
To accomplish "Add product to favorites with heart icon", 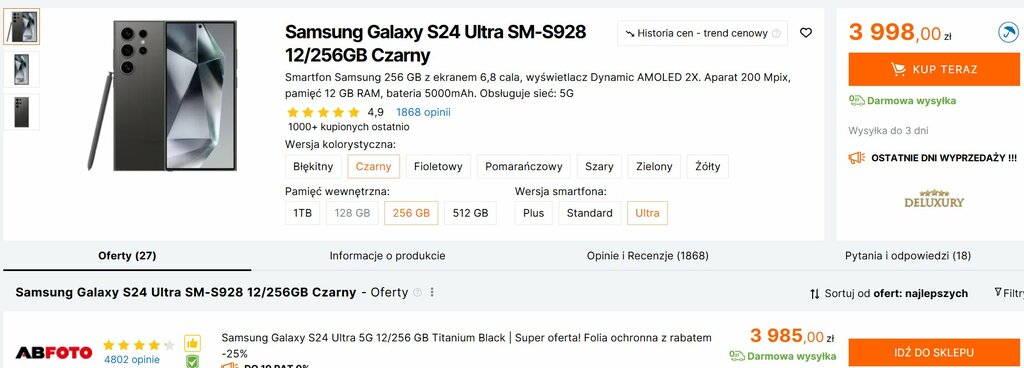I will 806,33.
